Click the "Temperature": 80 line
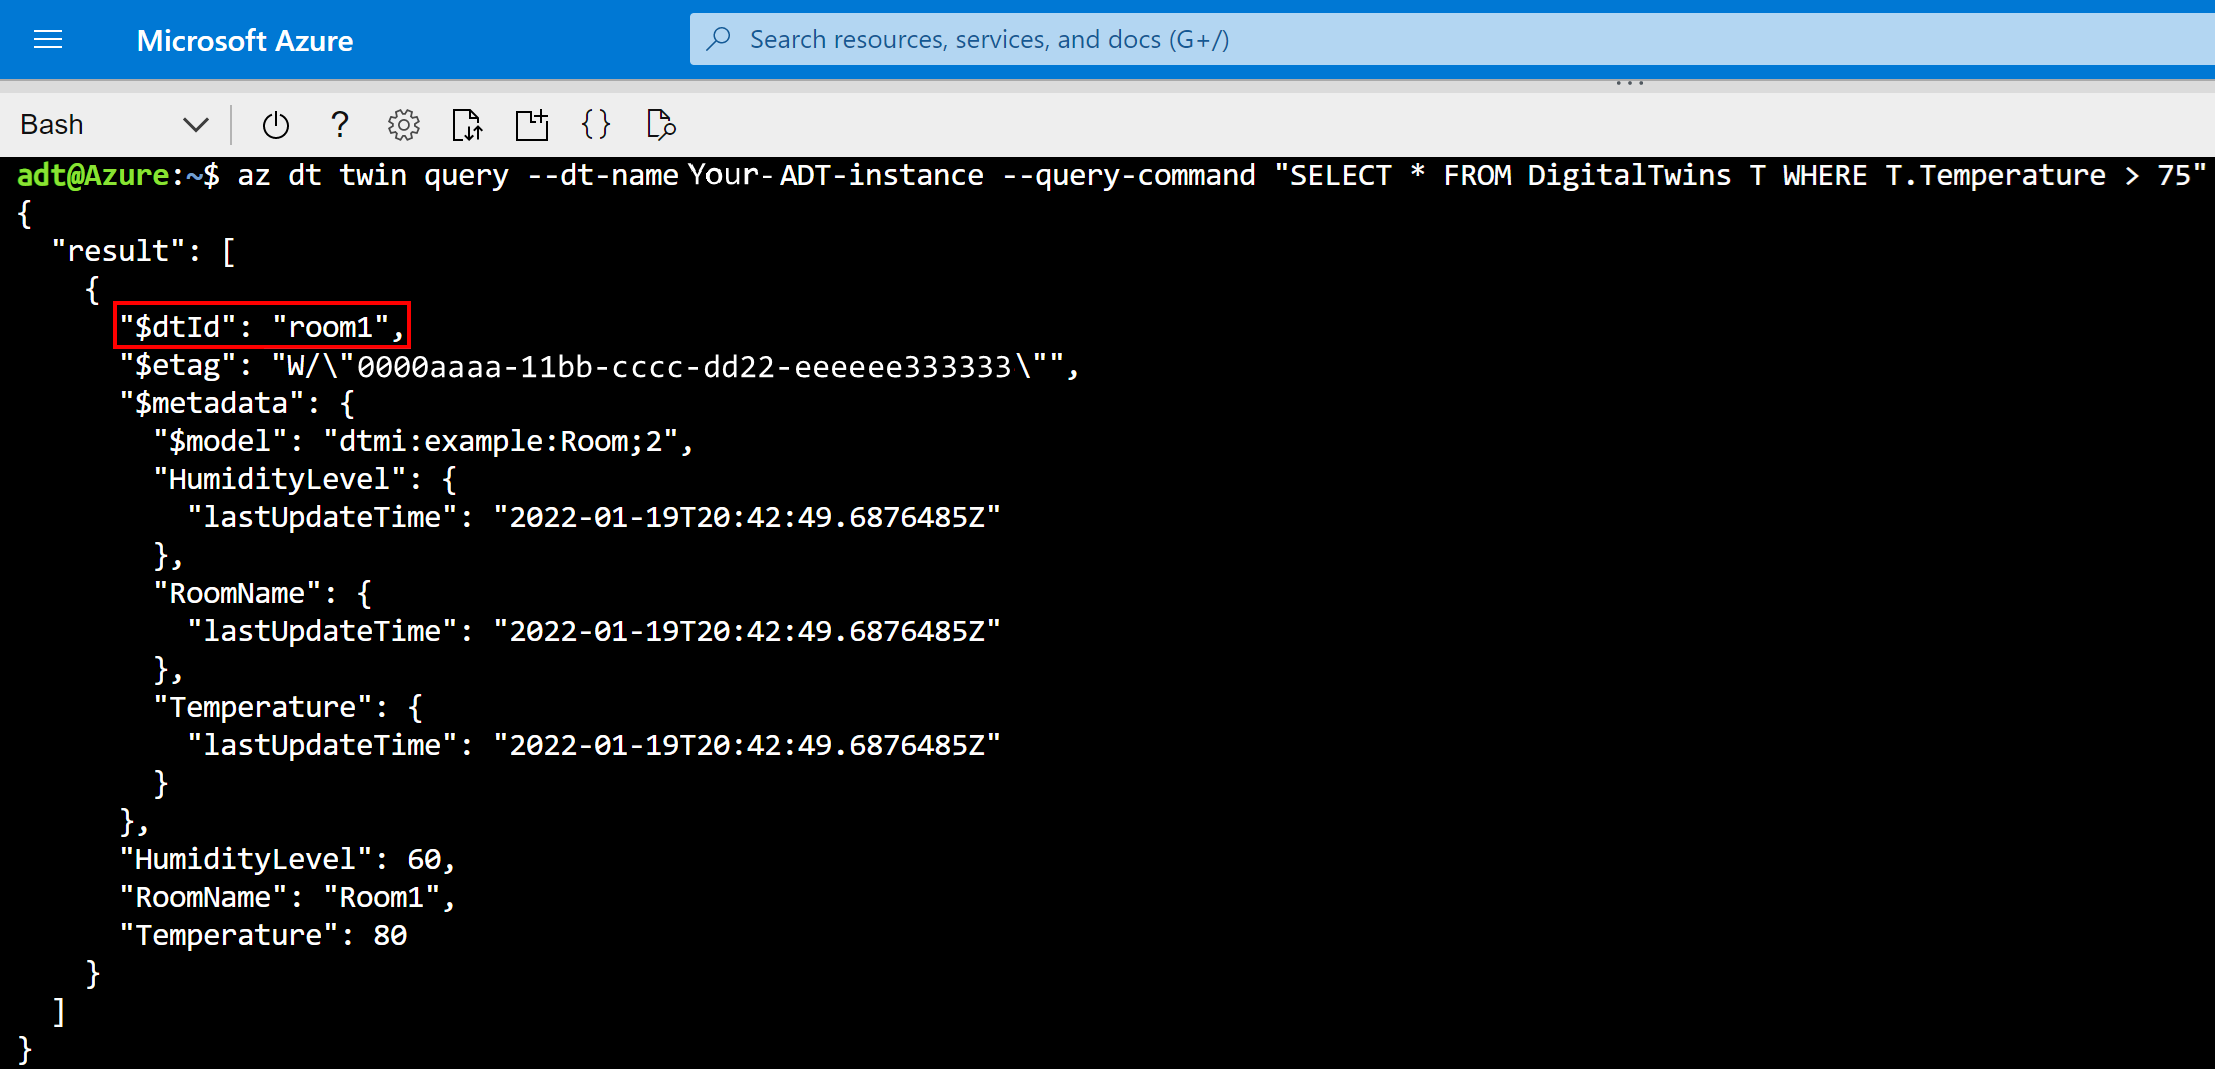 pyautogui.click(x=263, y=935)
